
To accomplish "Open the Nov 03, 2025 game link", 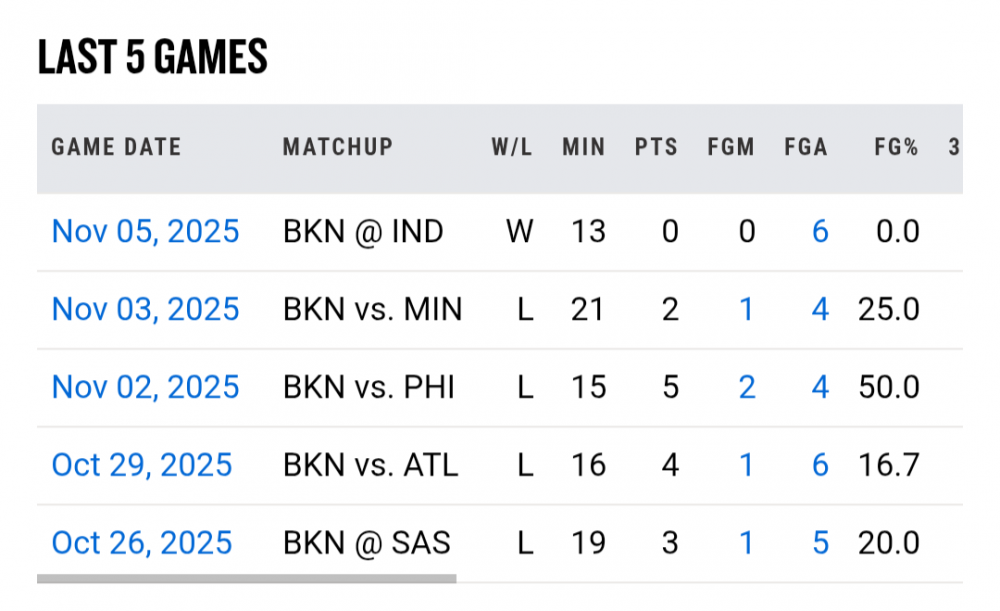I will pos(145,309).
